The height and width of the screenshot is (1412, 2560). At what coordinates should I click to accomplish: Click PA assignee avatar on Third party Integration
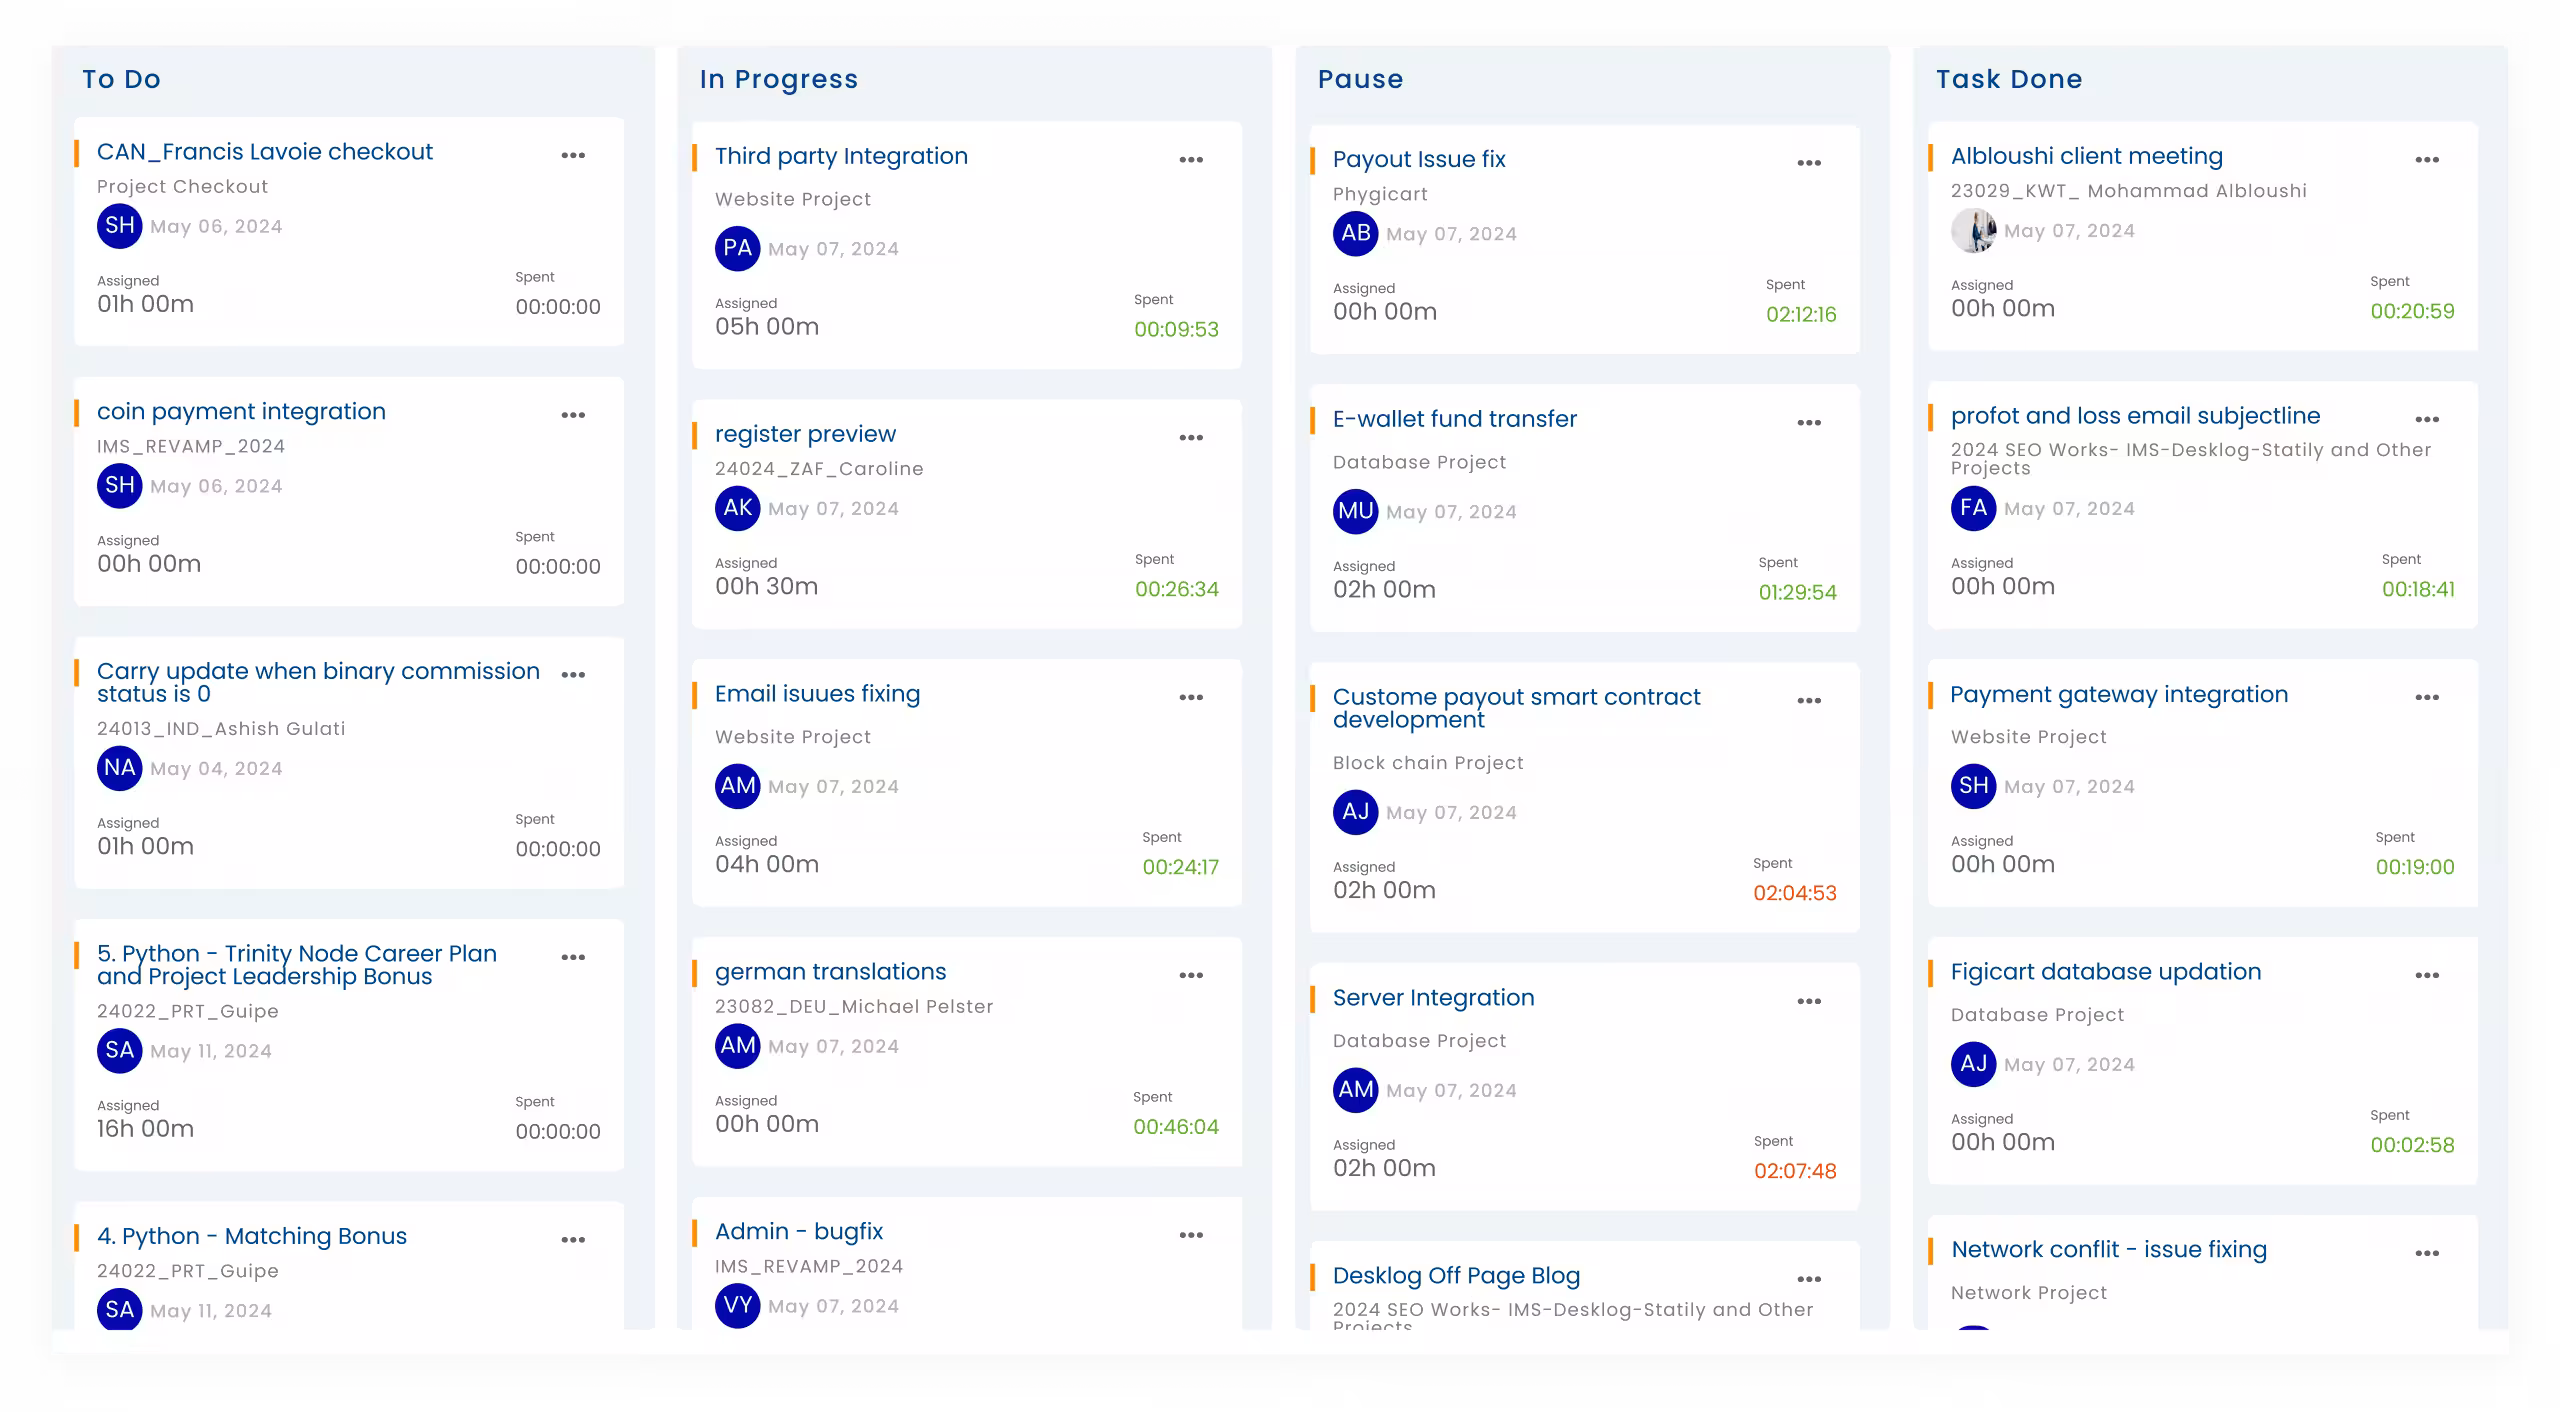coord(738,248)
